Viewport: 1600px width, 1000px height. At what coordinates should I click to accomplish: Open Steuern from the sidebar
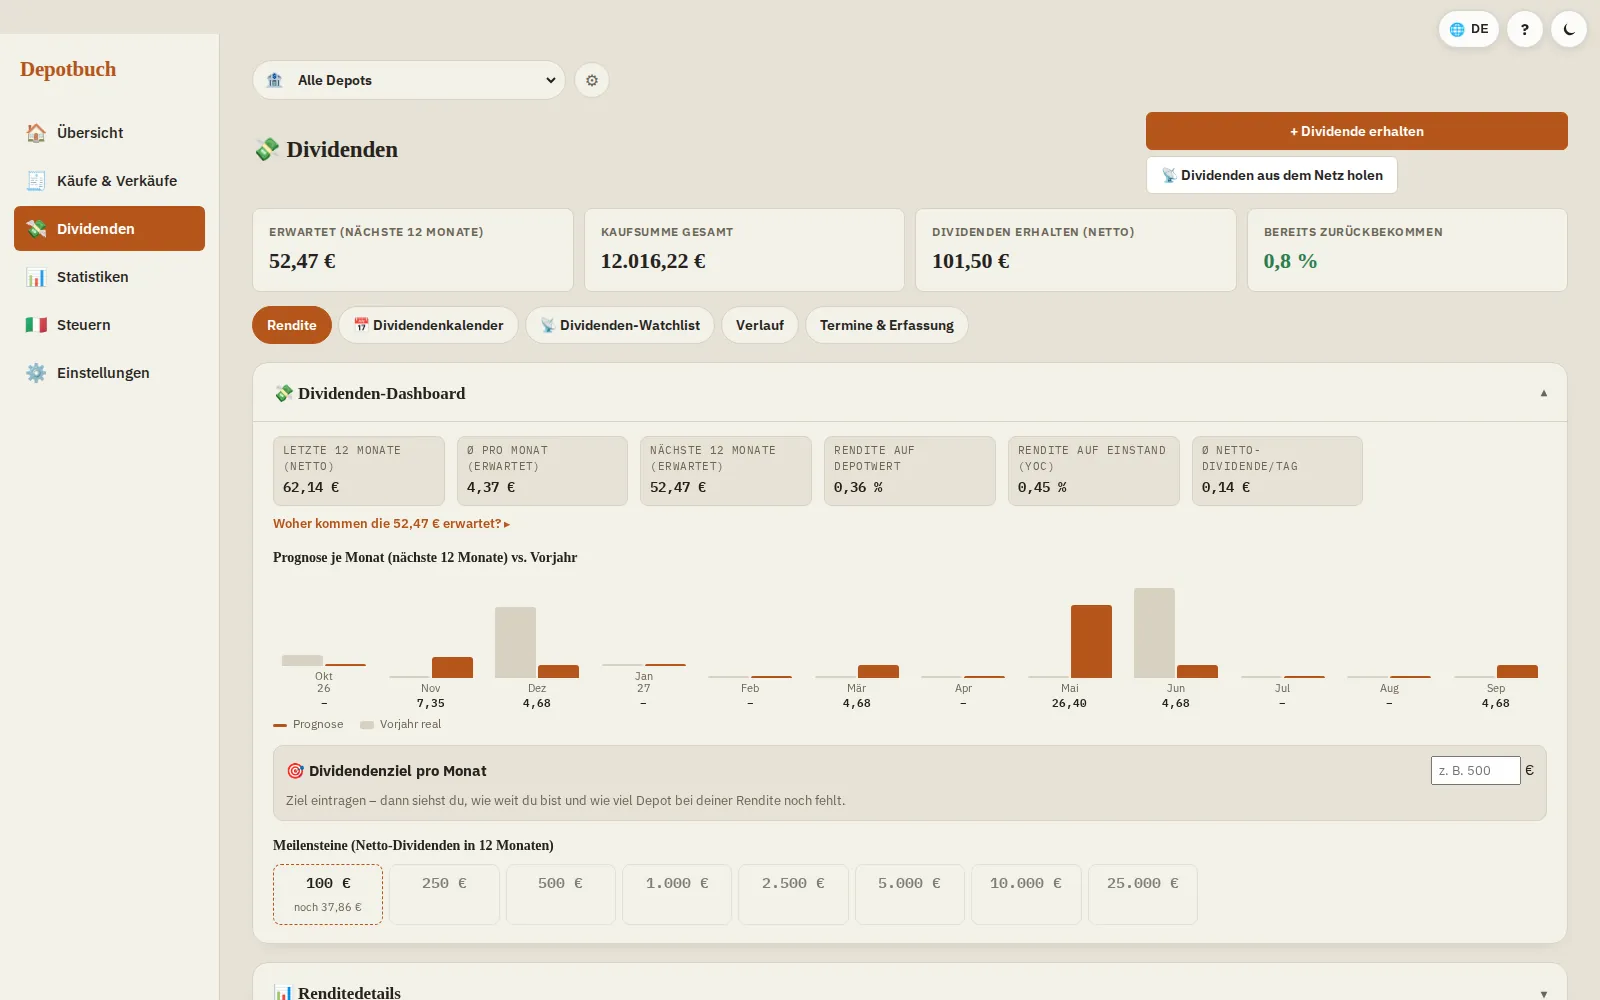click(109, 325)
